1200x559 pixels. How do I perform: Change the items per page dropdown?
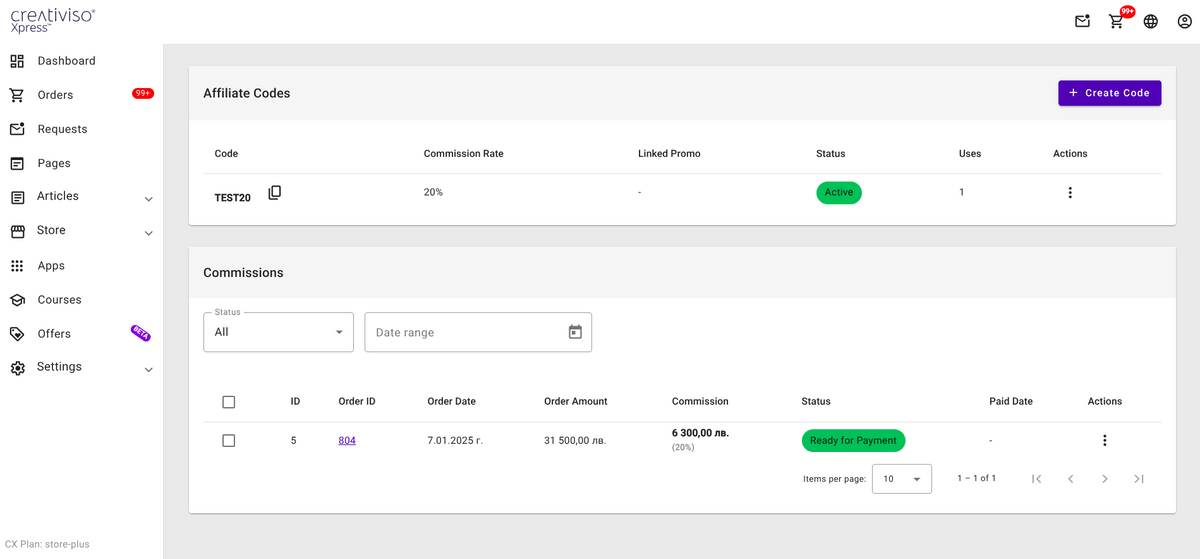click(901, 479)
